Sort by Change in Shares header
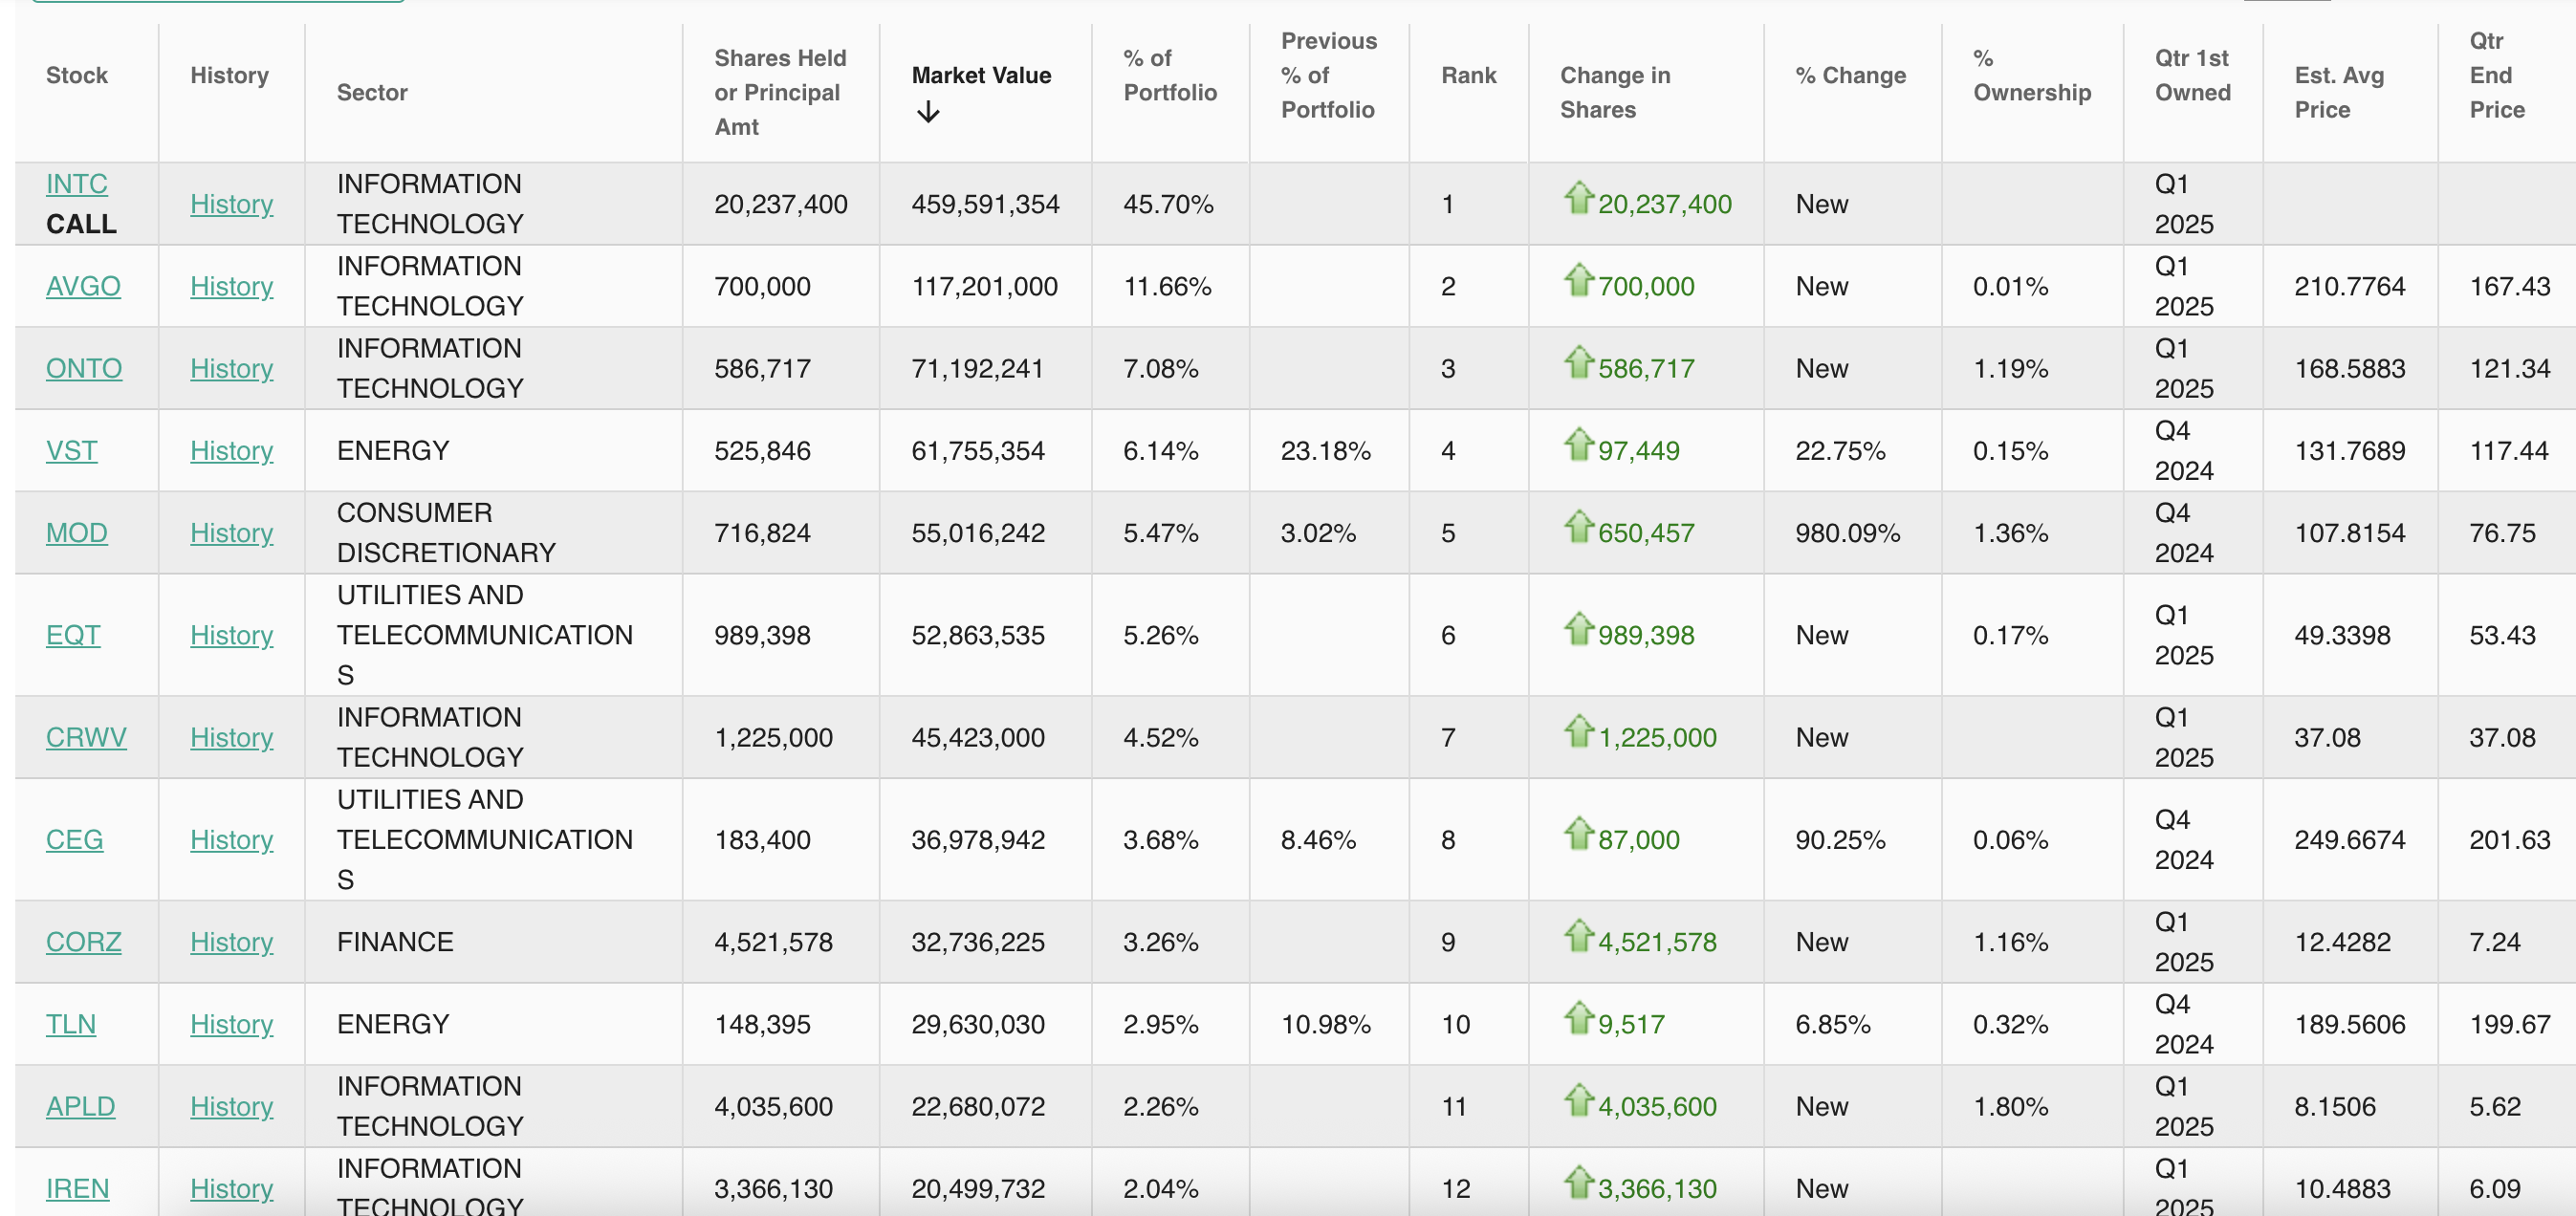 (1614, 92)
